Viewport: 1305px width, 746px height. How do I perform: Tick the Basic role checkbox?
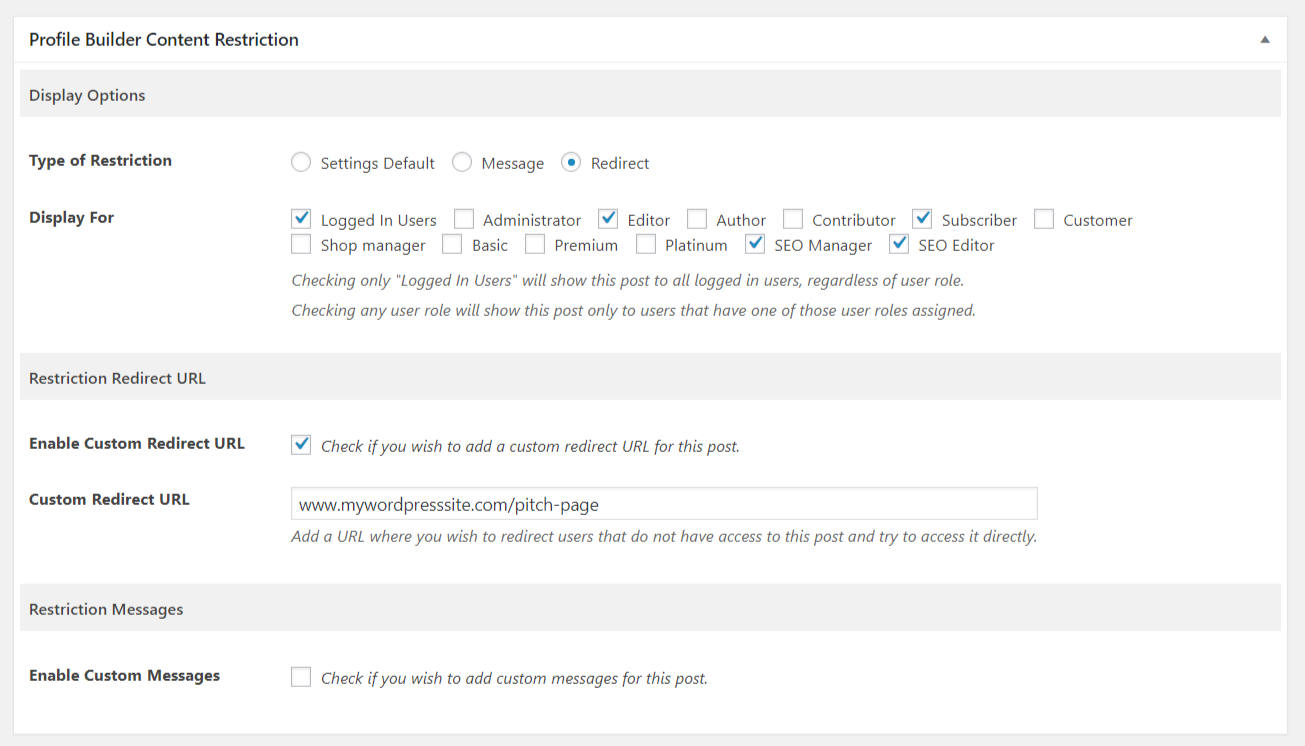point(452,243)
